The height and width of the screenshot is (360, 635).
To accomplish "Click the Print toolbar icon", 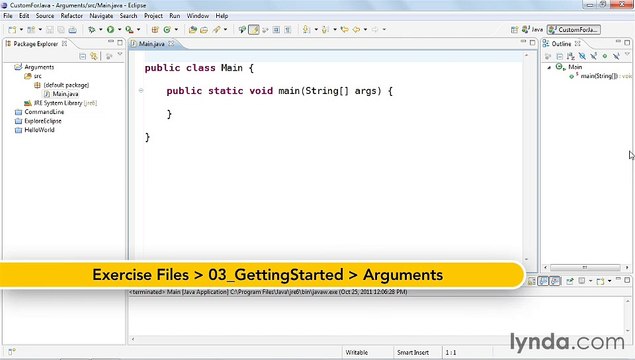I will (72, 30).
